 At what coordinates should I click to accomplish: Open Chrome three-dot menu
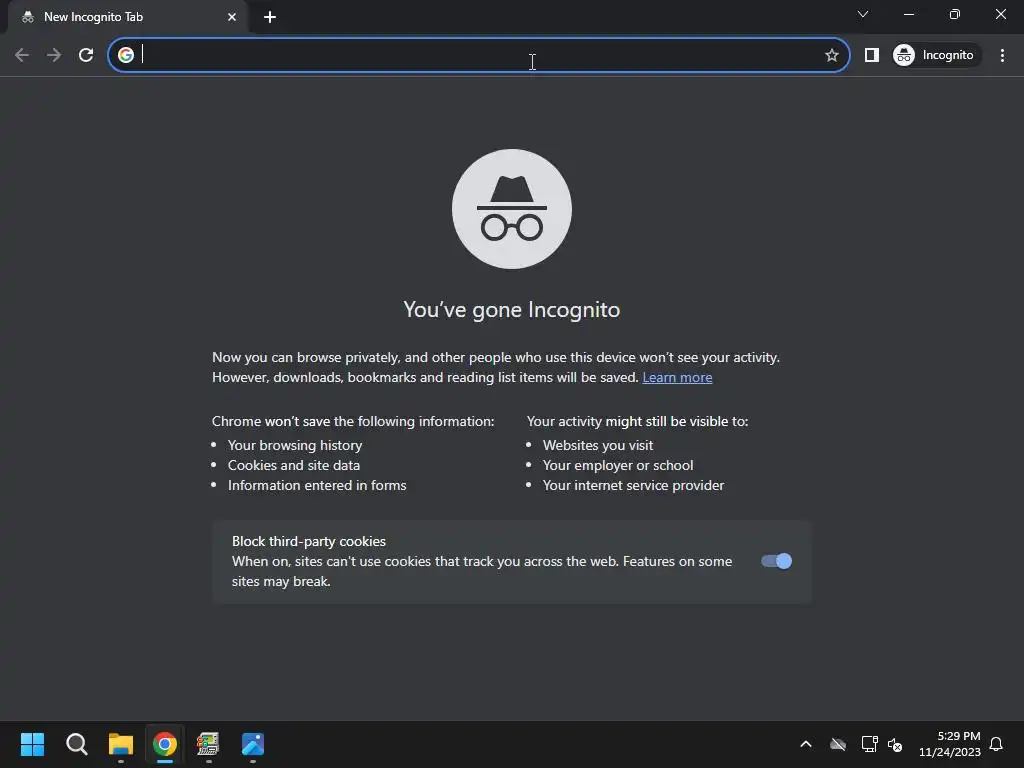coord(1002,55)
